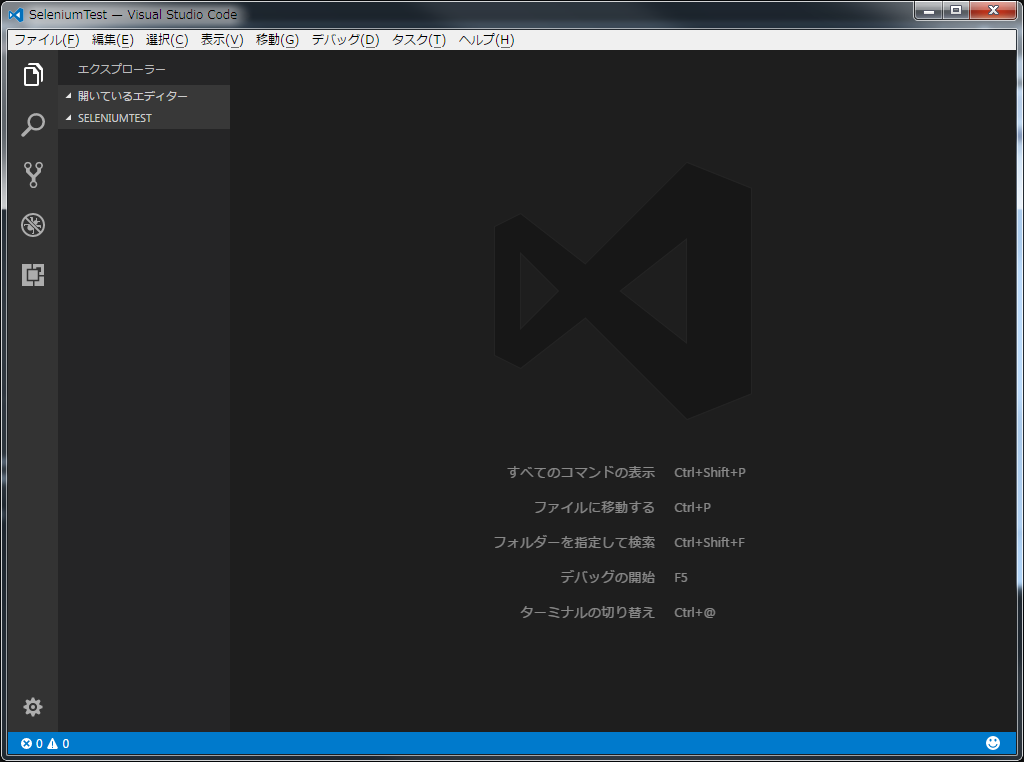Open the Source Control view icon
Viewport: 1024px width, 762px height.
pos(33,175)
